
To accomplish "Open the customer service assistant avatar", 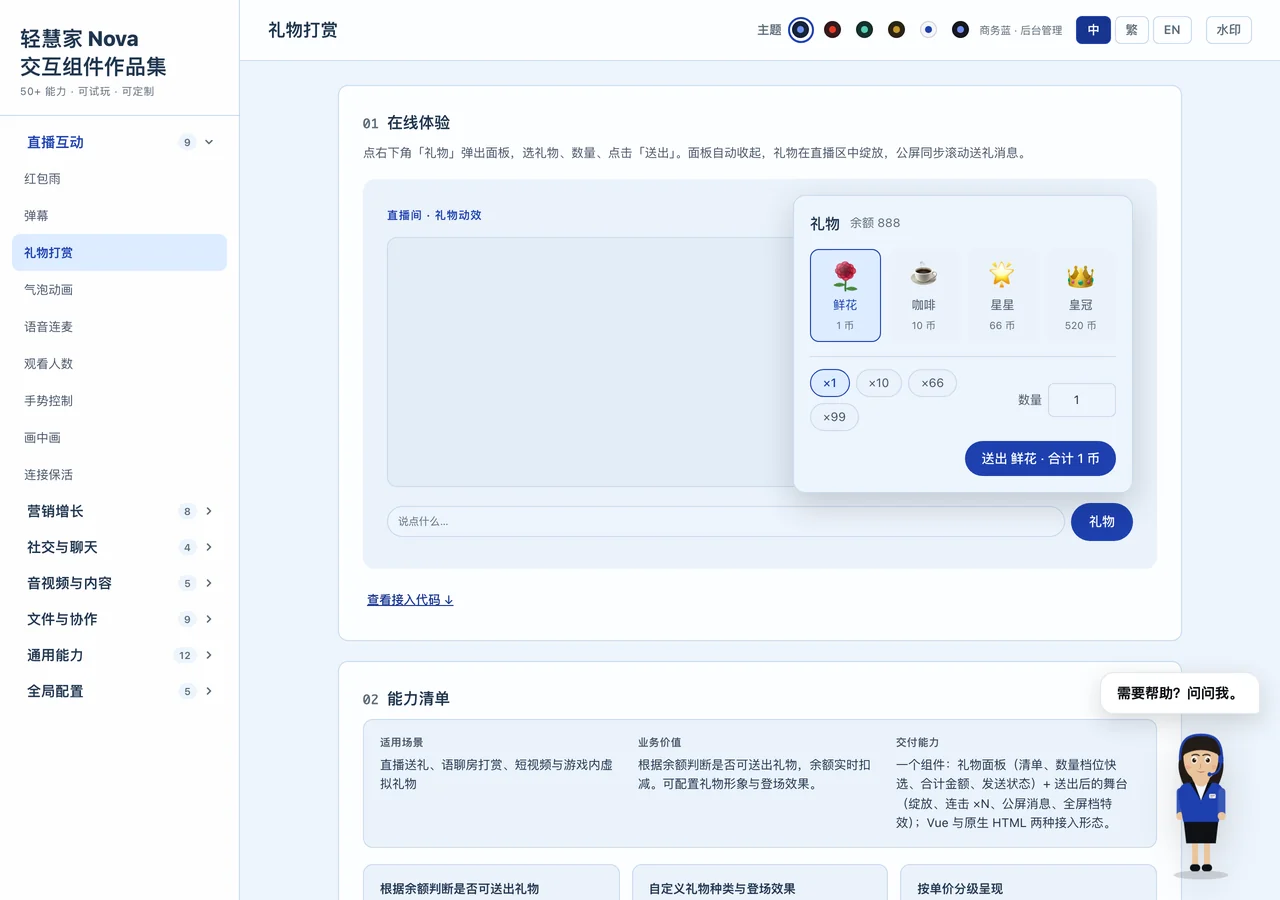I will tap(1200, 805).
